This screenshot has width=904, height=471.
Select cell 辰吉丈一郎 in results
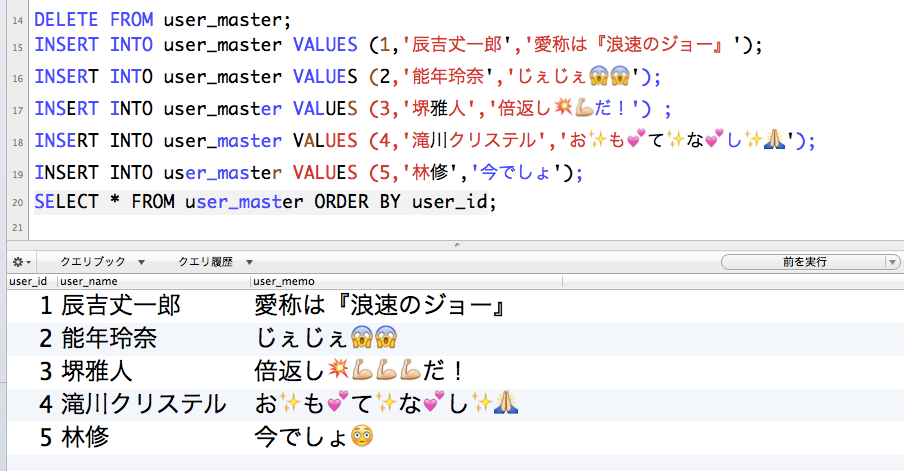click(x=121, y=306)
